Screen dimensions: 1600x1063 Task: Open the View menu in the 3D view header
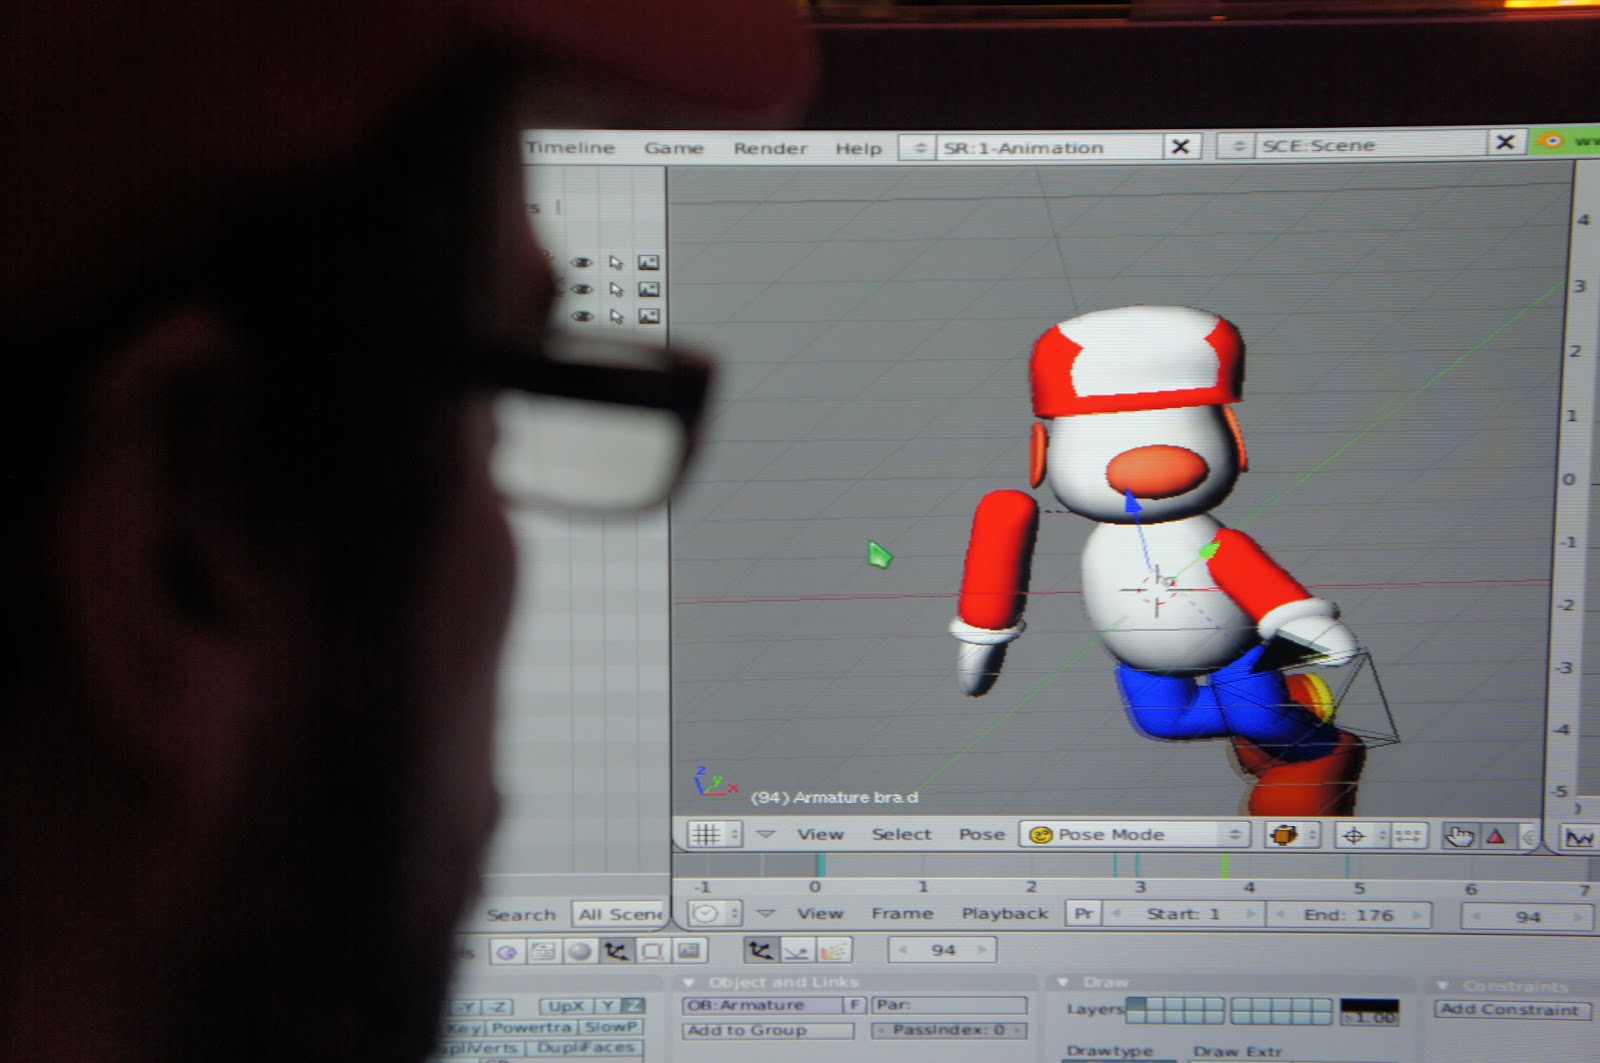820,834
